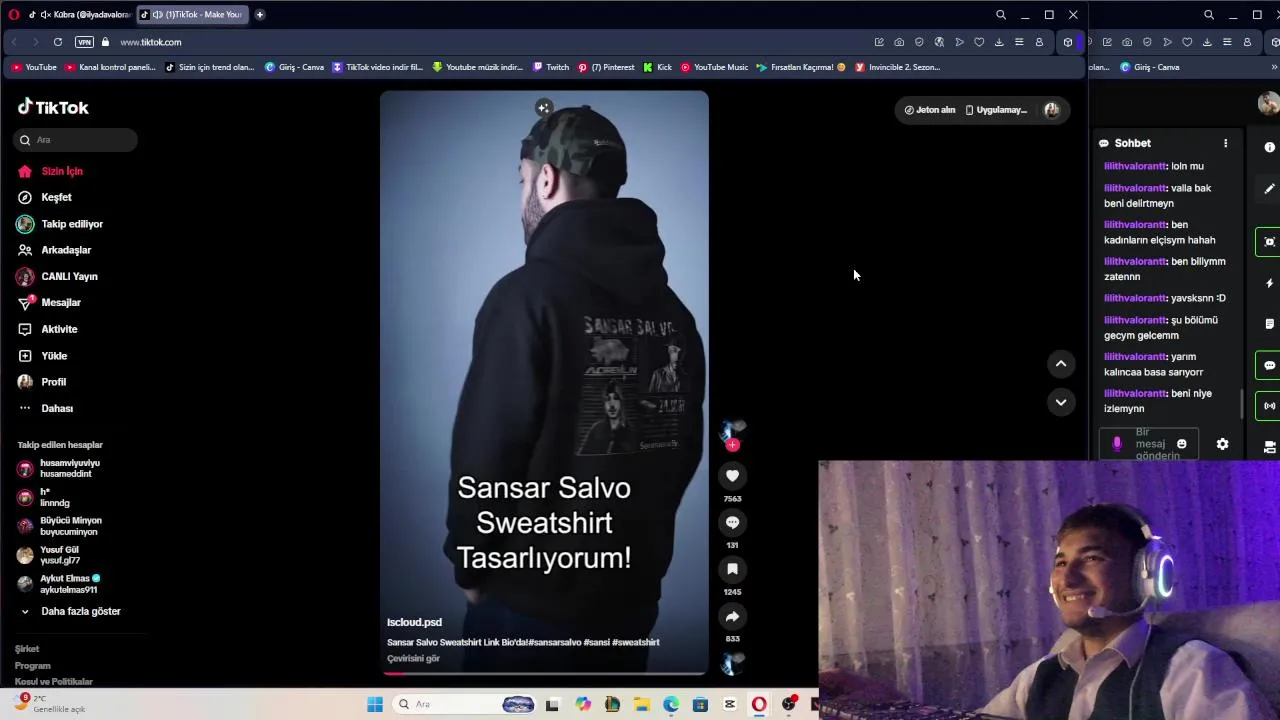The width and height of the screenshot is (1280, 720).
Task: Switch to the Kübra TikTok tab
Action: 78,15
